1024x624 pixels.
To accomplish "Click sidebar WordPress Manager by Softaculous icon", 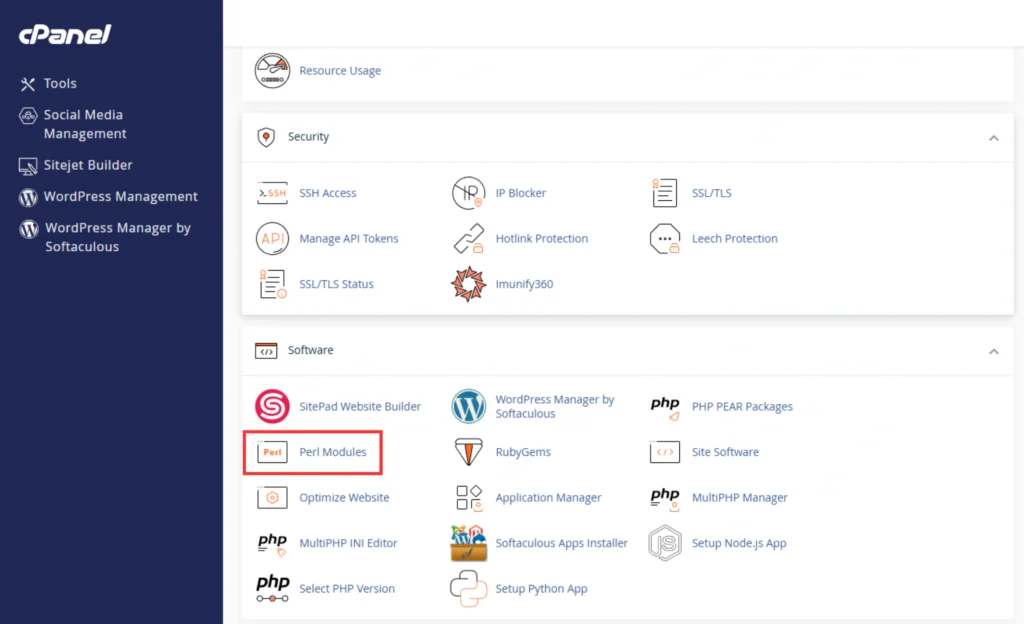I will coord(29,228).
